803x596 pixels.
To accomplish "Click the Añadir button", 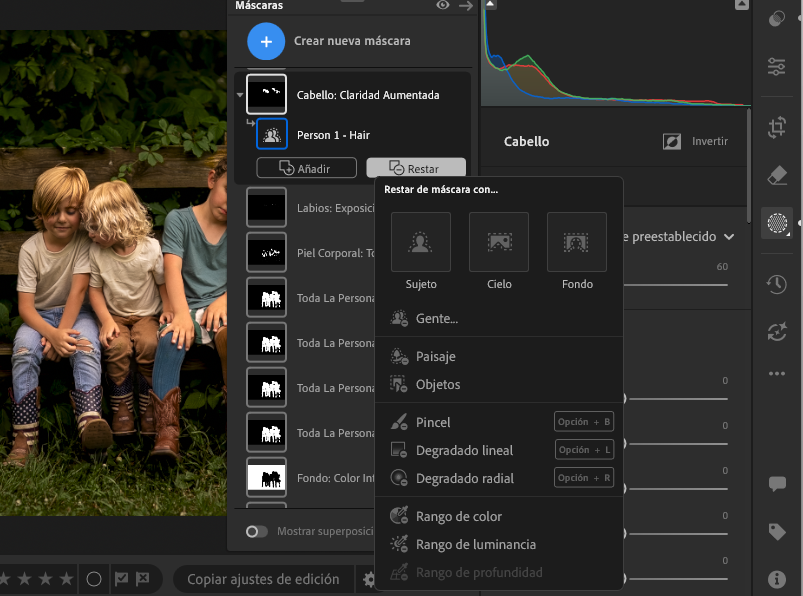I will [306, 169].
